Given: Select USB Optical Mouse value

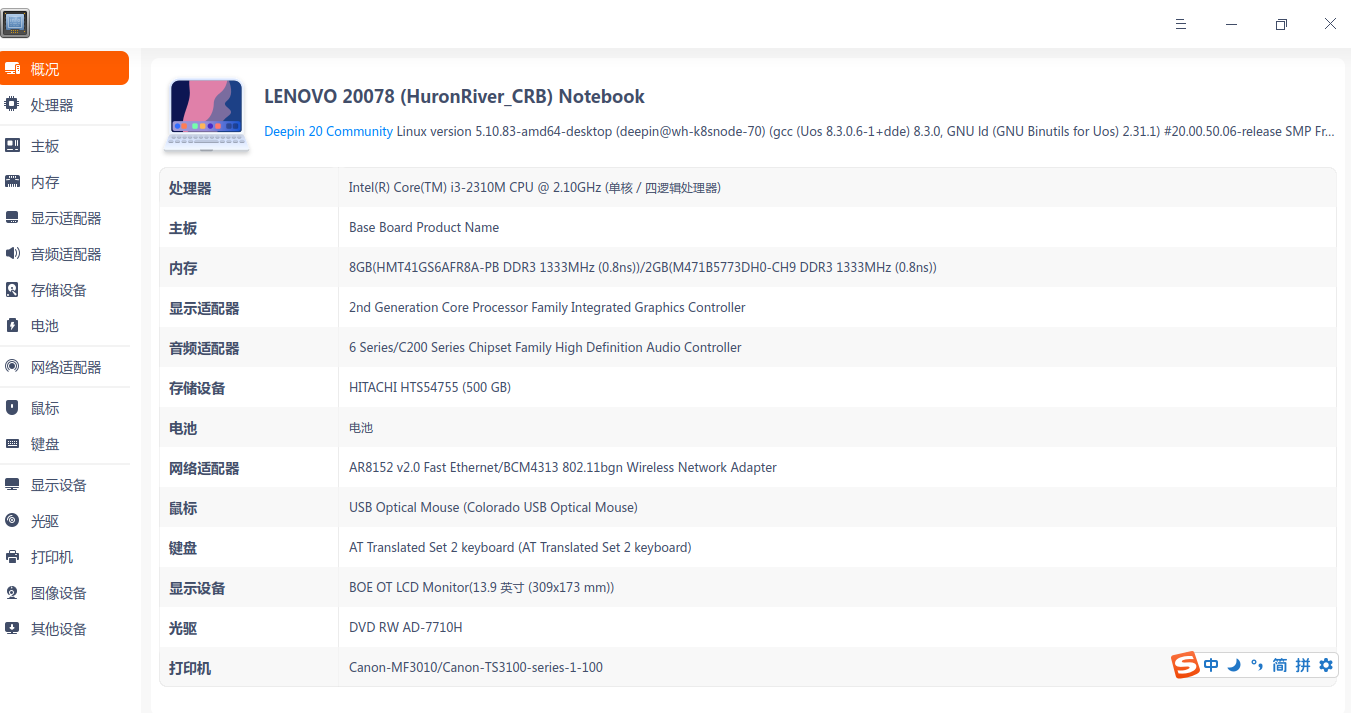Looking at the screenshot, I should (493, 507).
